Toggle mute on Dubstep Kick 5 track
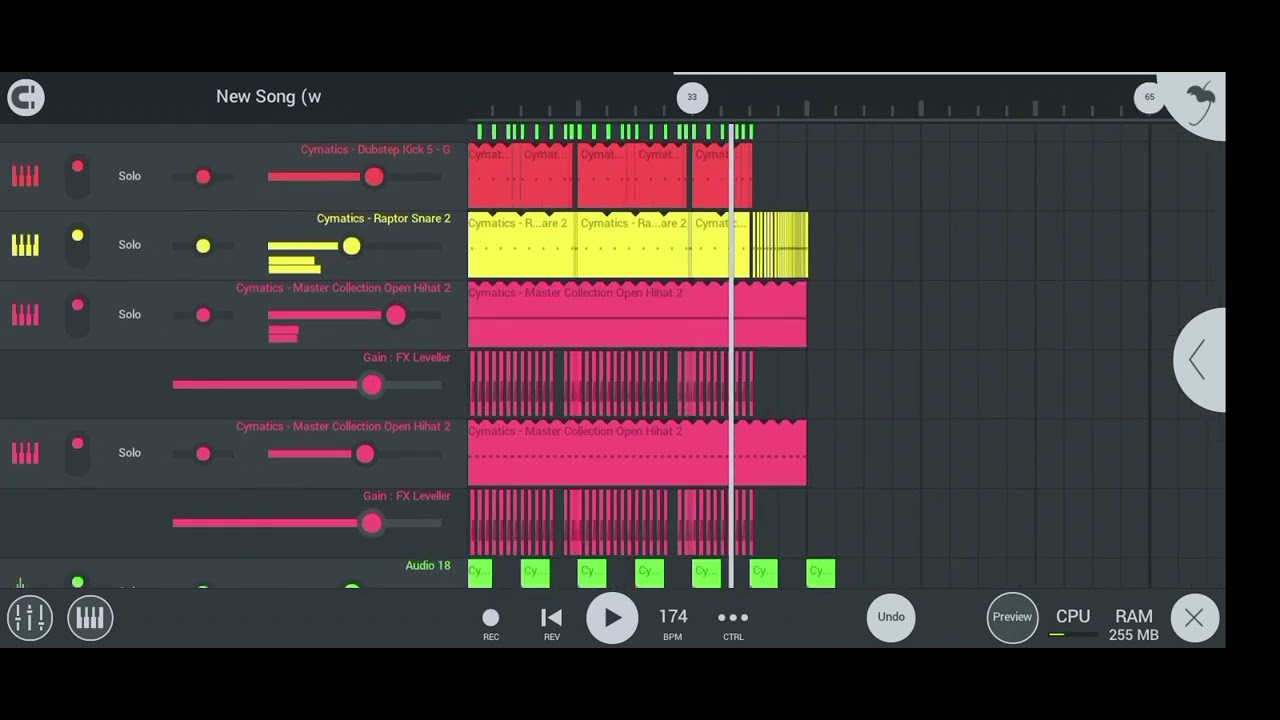1280x720 pixels. [x=77, y=176]
